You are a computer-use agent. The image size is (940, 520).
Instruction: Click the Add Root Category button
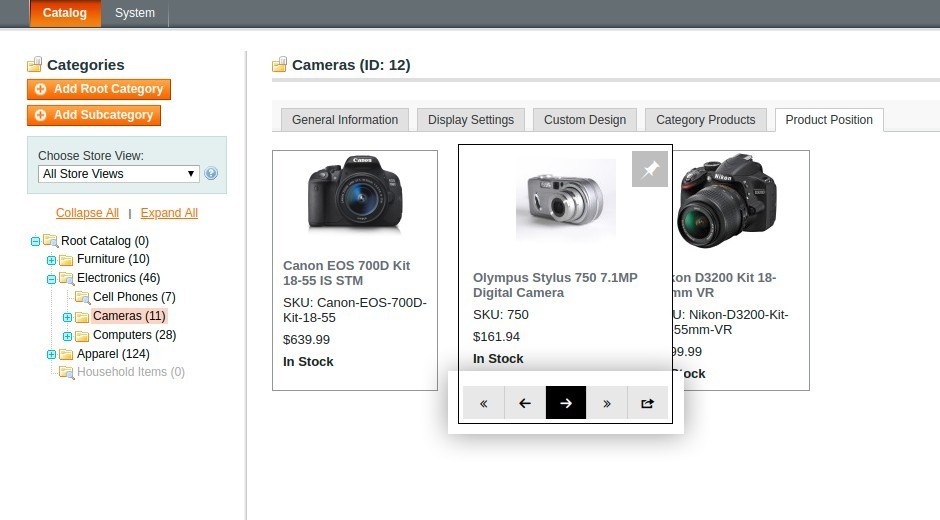point(99,89)
